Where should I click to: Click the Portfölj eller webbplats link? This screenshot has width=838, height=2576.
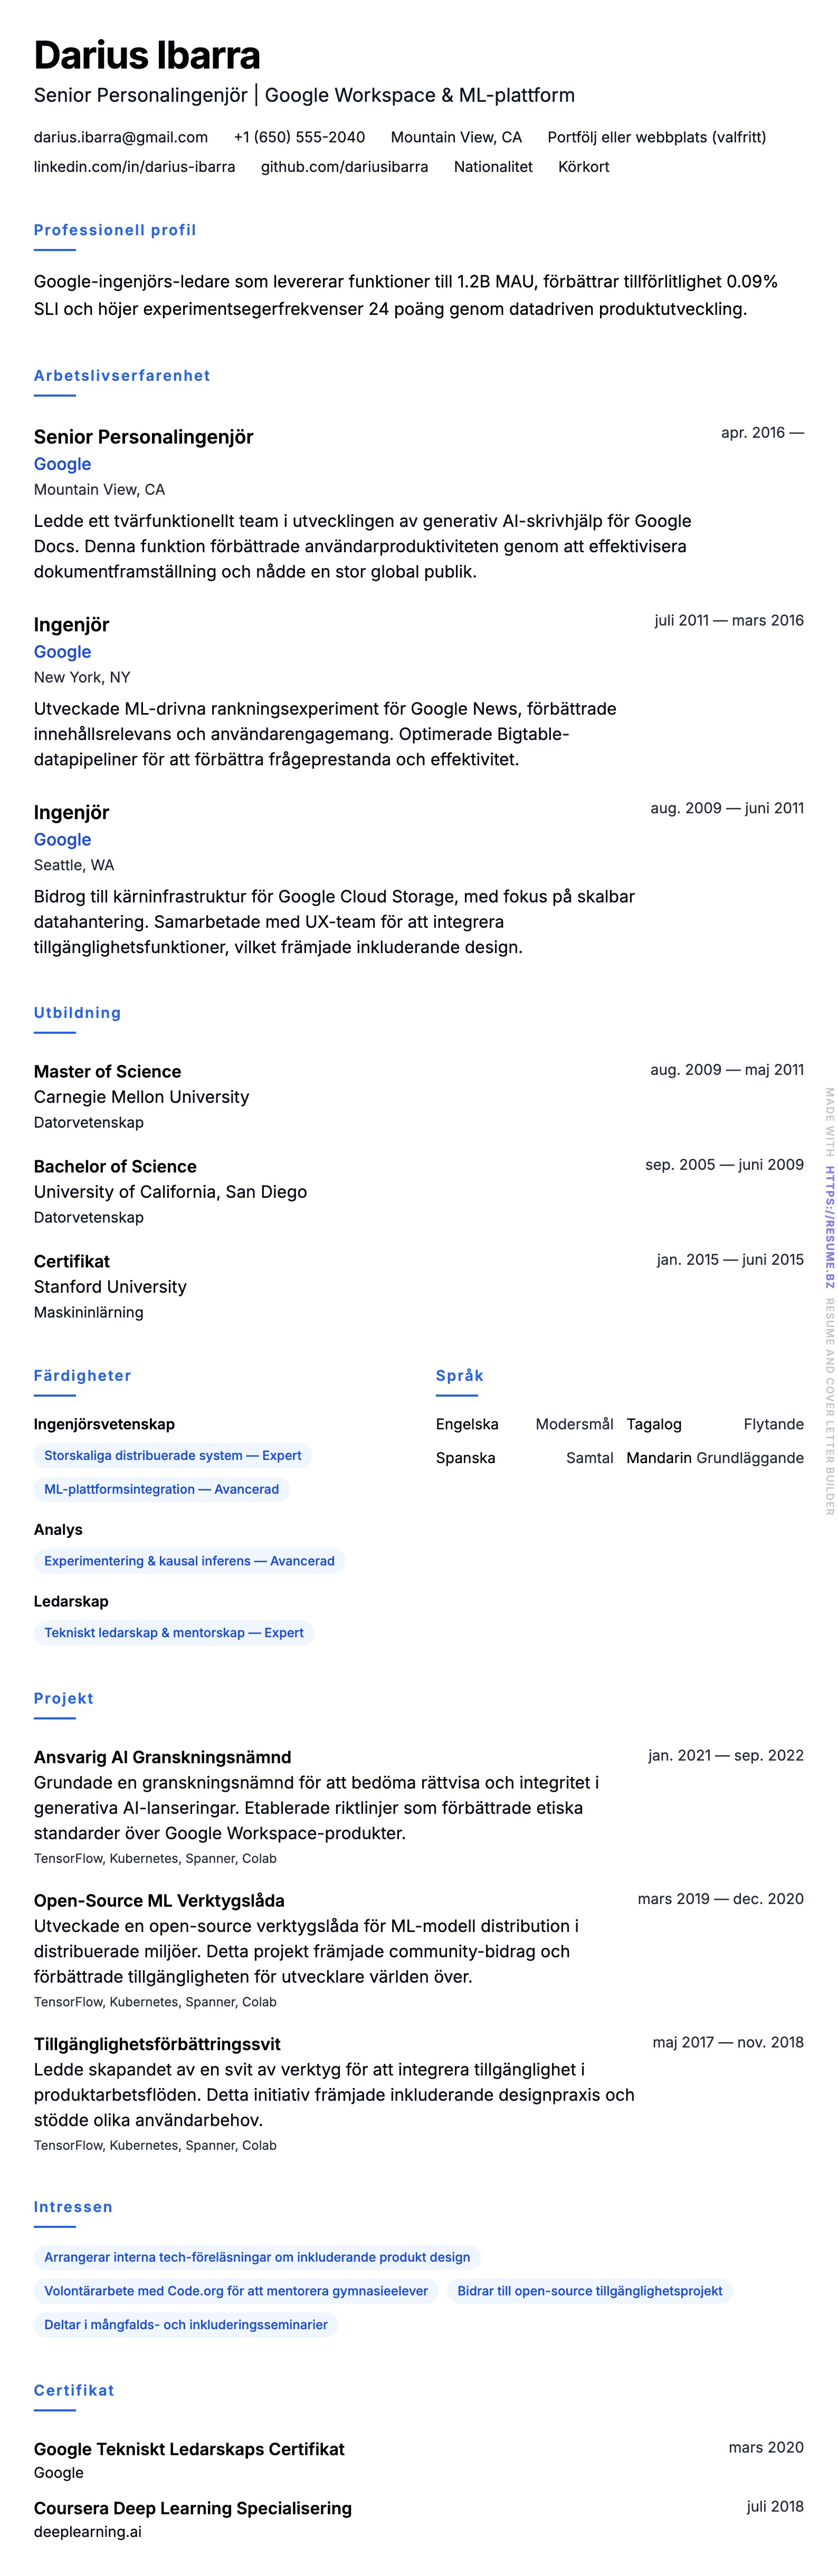(656, 137)
